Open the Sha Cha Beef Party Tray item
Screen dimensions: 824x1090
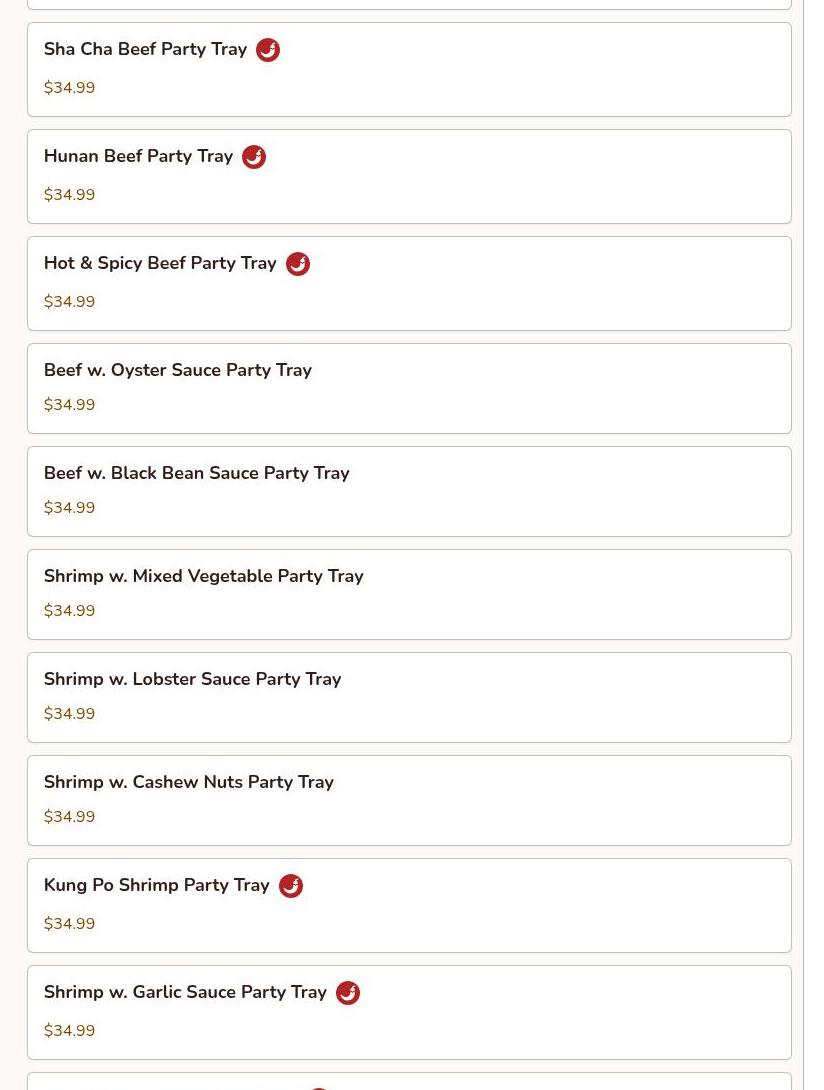pos(145,50)
